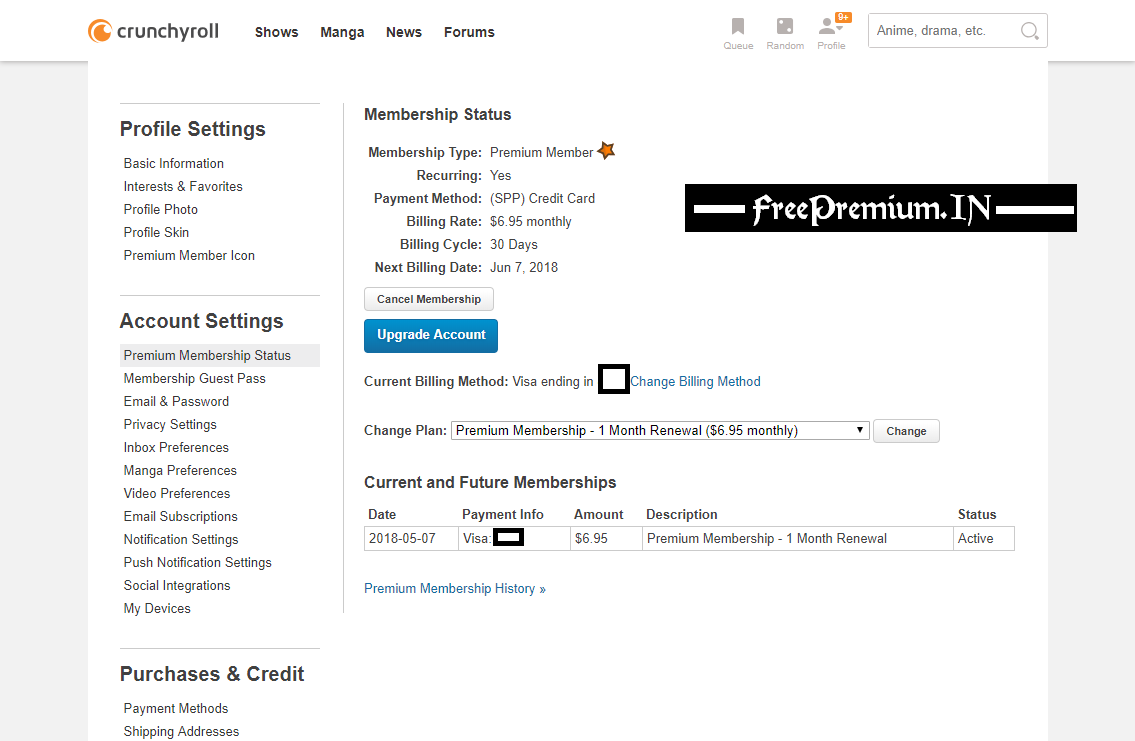
Task: Open the Manga menu
Action: [342, 32]
